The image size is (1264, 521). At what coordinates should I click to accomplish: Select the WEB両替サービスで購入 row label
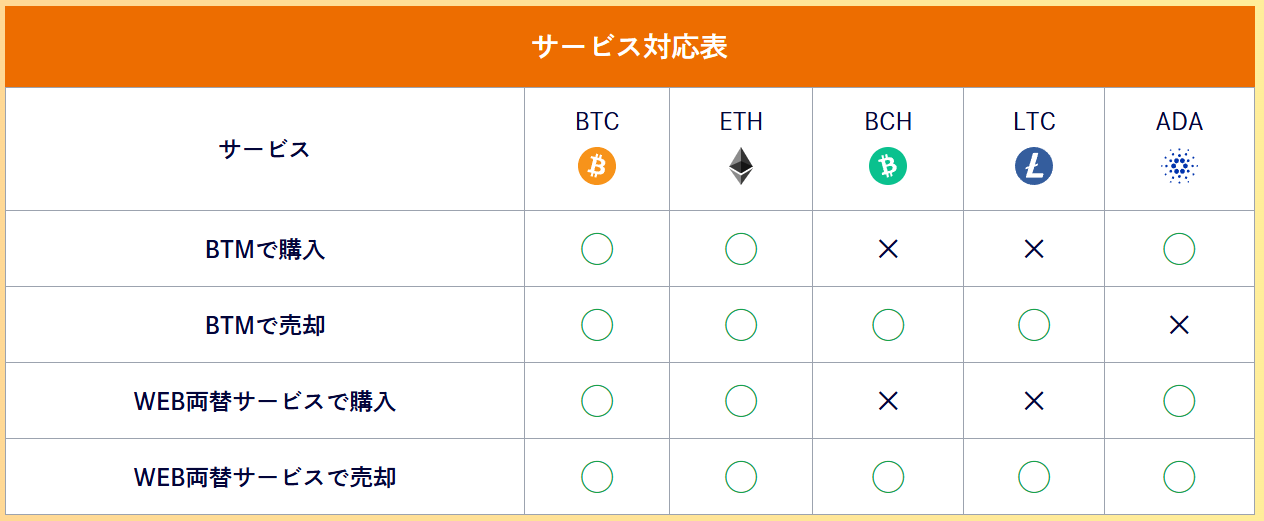click(x=265, y=401)
